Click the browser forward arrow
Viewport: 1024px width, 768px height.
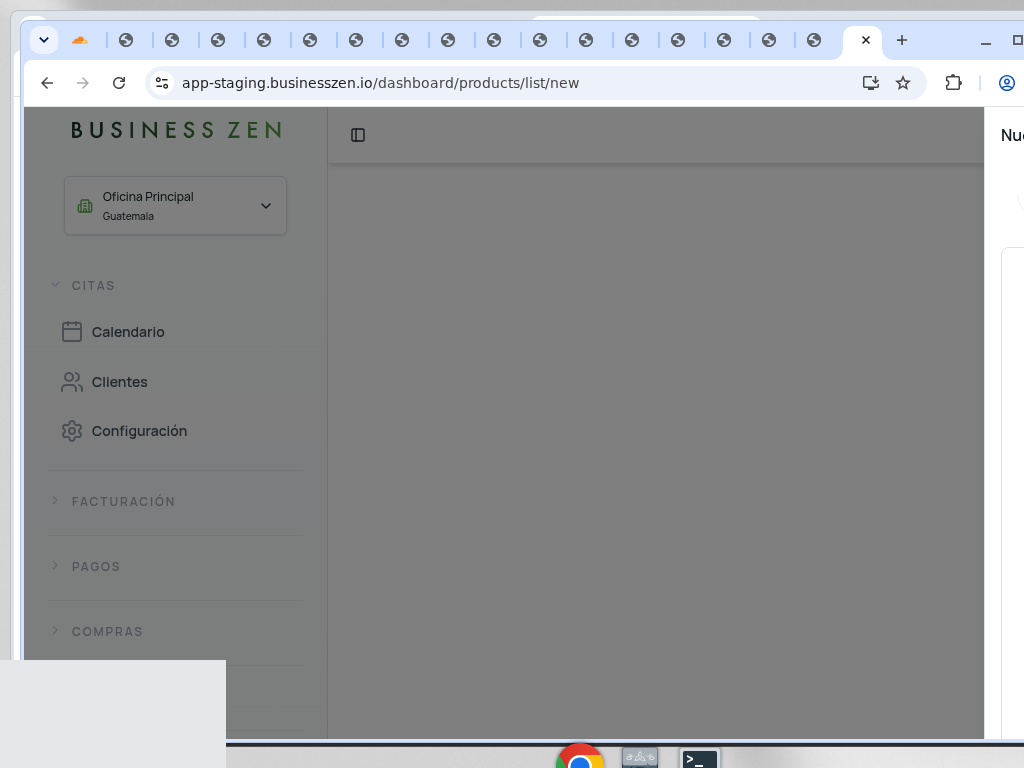click(x=83, y=83)
